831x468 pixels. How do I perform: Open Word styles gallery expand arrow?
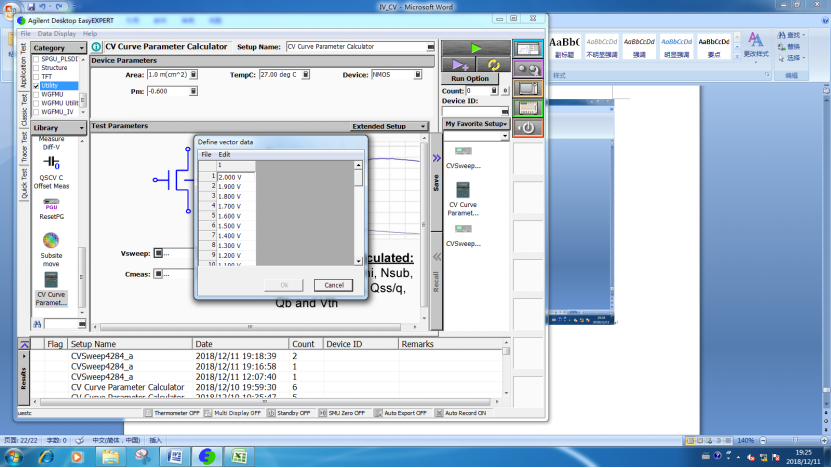tap(737, 56)
